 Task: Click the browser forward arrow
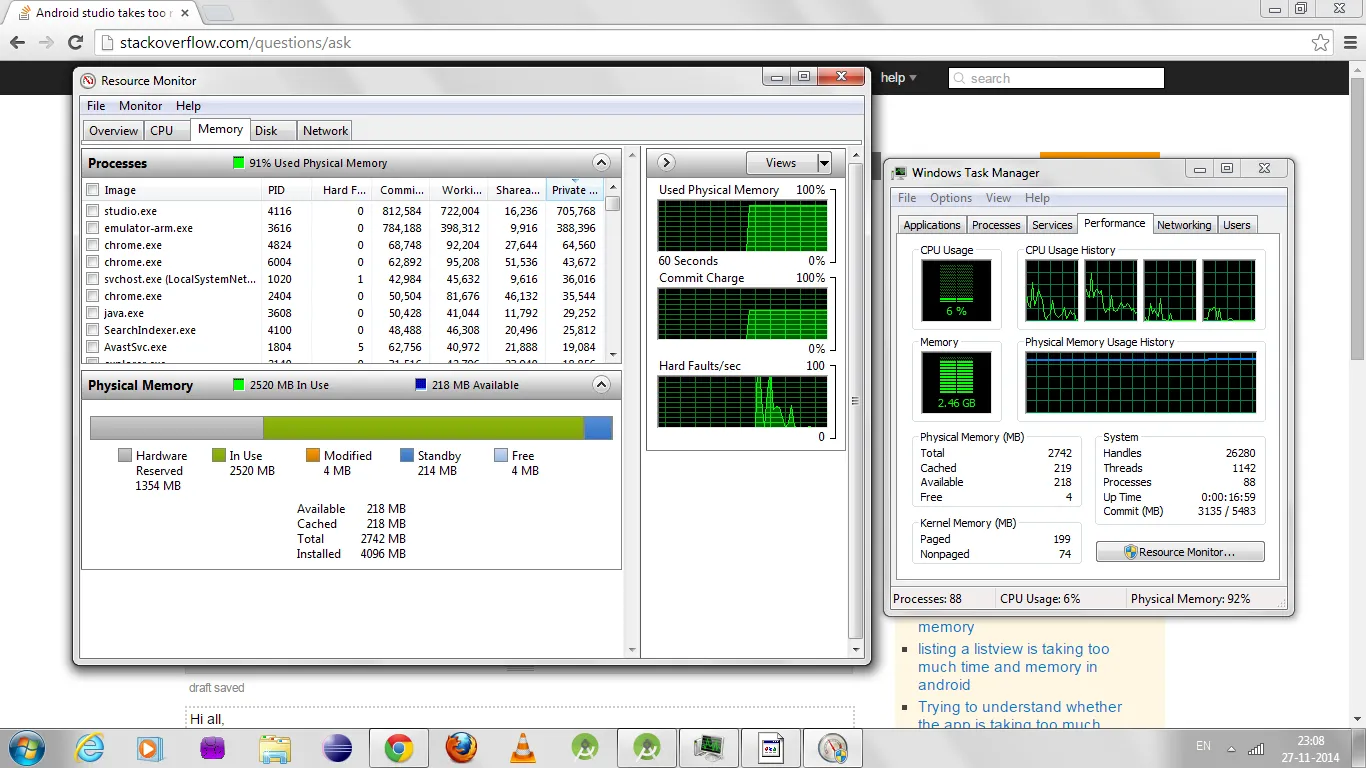point(46,42)
